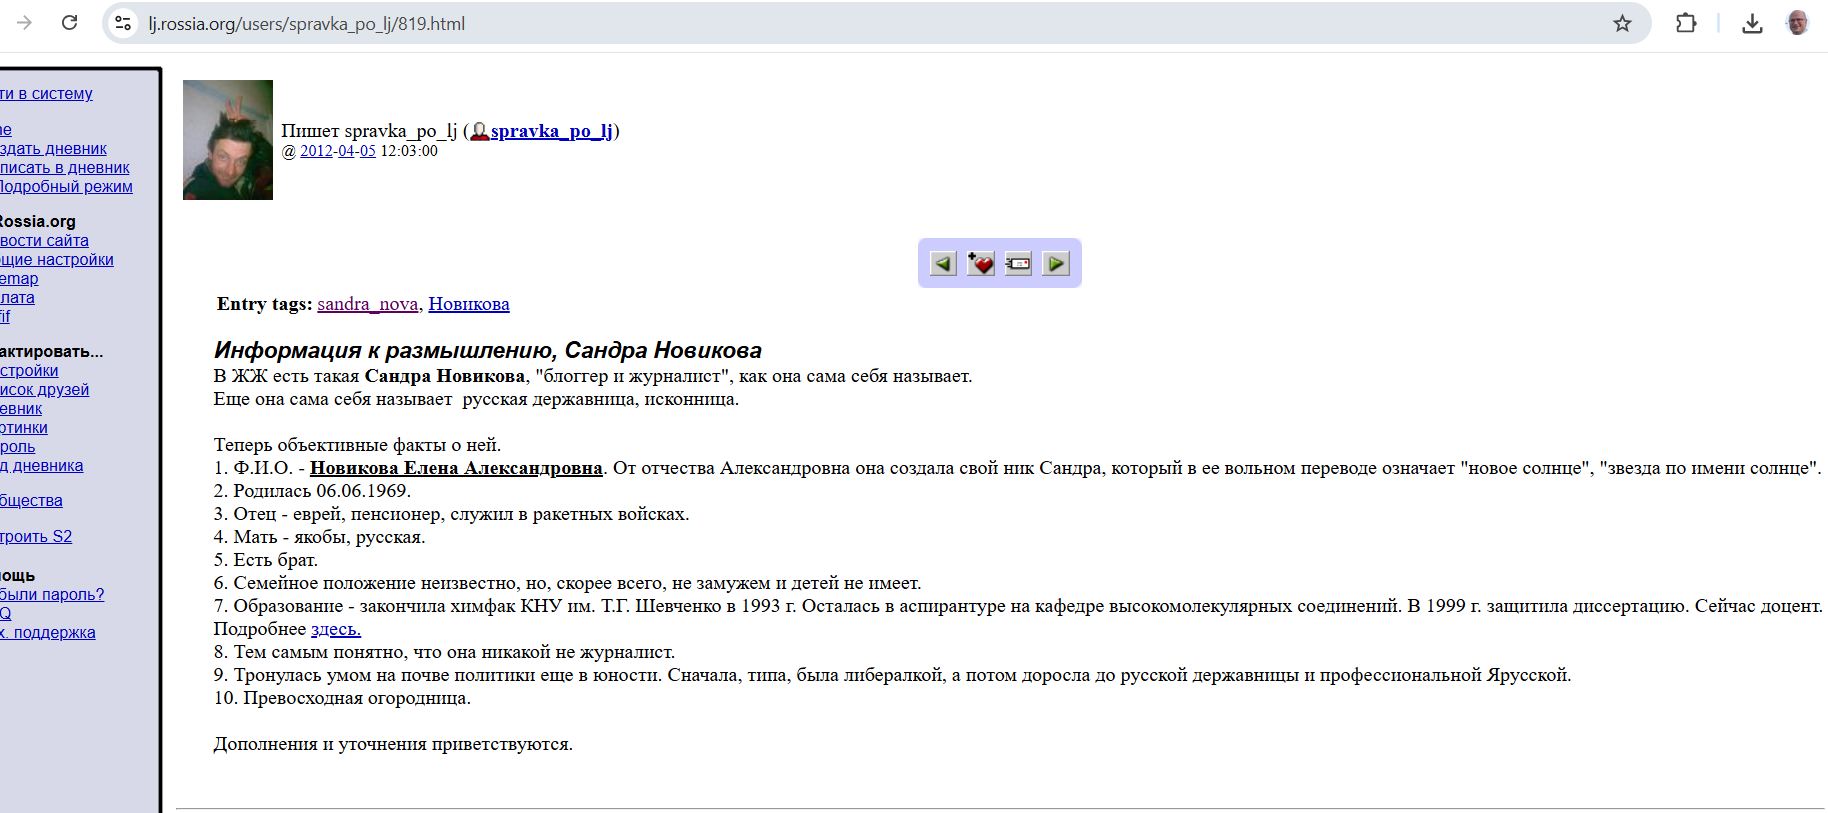Open sidebar link Подробный режим
This screenshot has height=813, width=1828.
[x=66, y=187]
